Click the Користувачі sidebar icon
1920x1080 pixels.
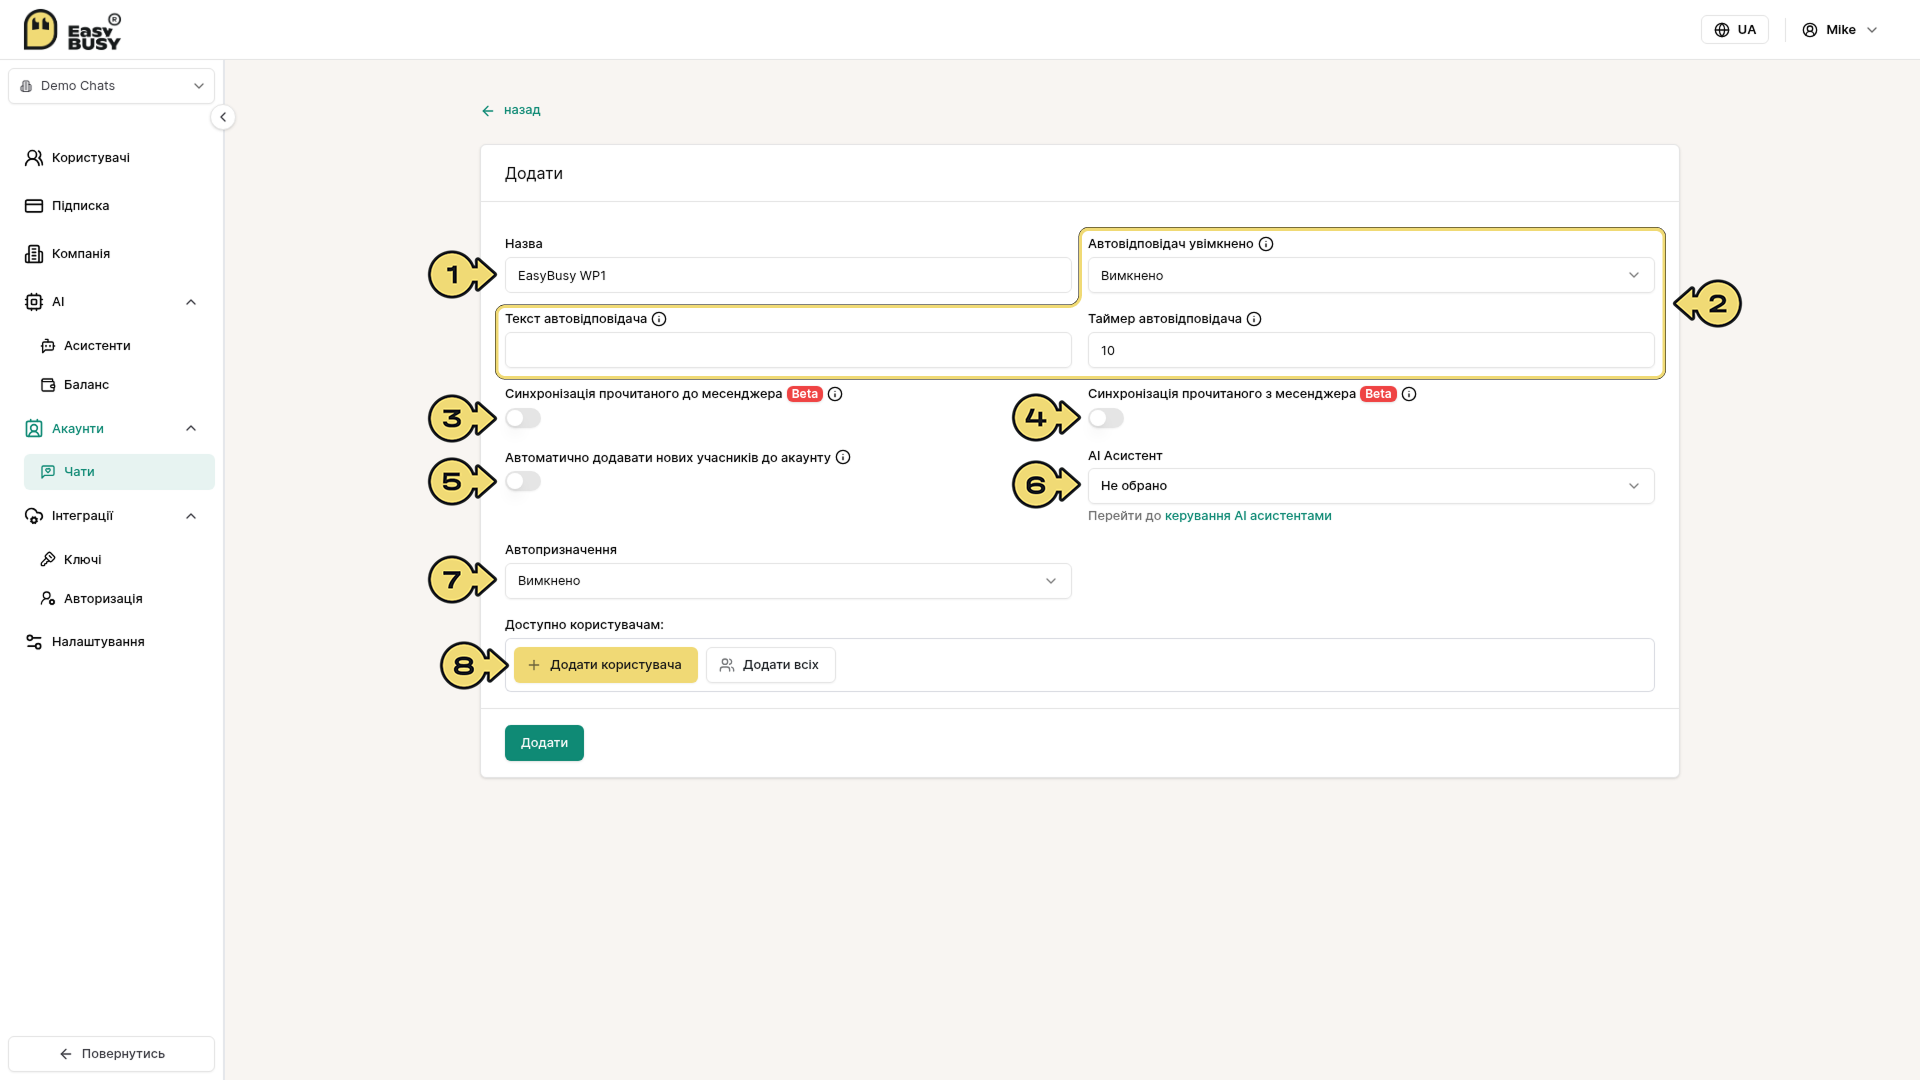tap(34, 158)
